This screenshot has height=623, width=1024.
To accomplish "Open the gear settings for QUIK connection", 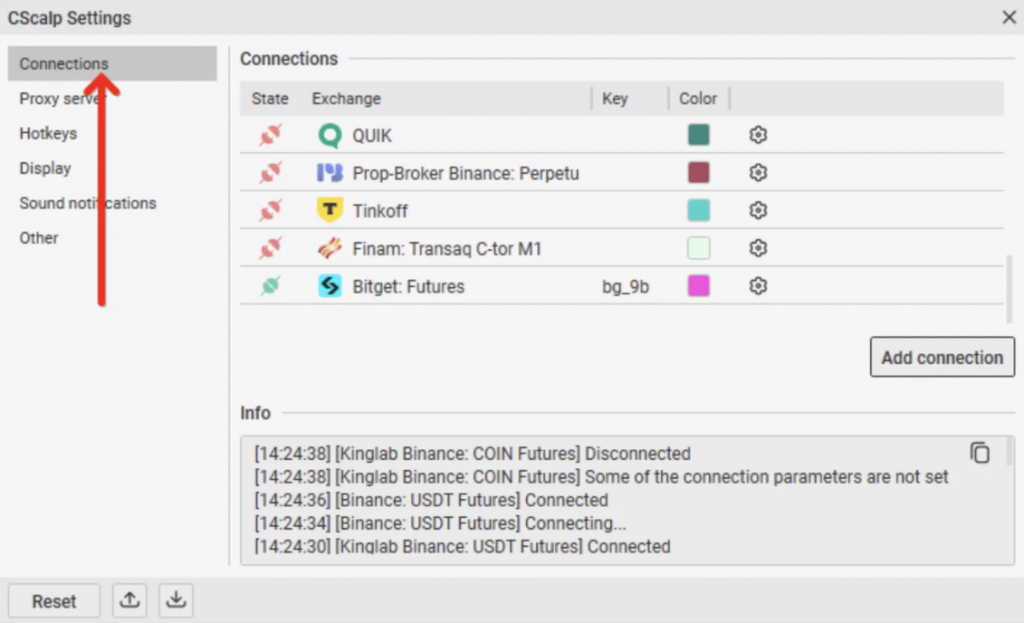I will [758, 135].
